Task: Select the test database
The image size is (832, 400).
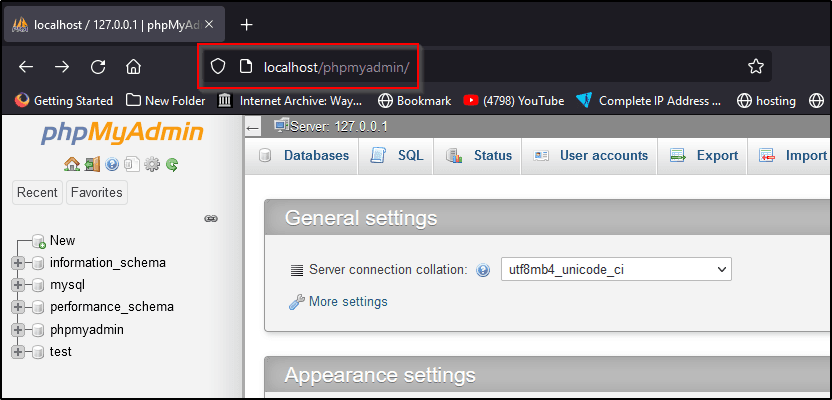Action: [60, 352]
